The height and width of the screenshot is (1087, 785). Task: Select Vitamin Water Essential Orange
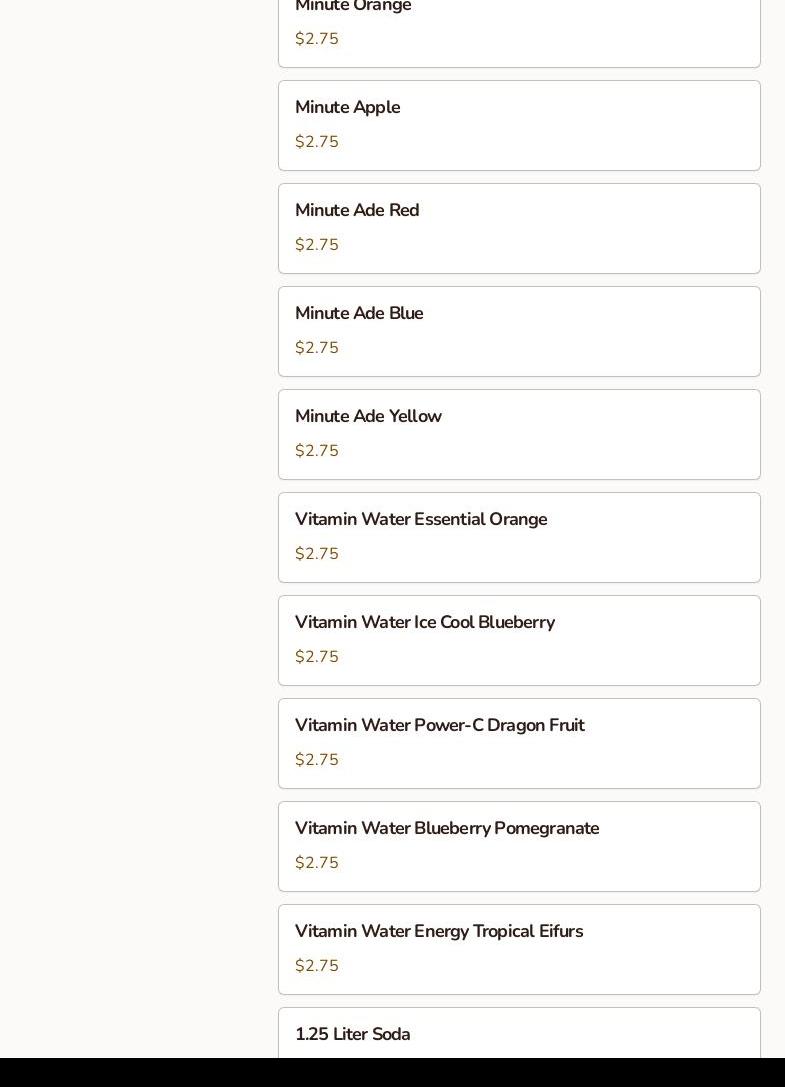pos(519,537)
